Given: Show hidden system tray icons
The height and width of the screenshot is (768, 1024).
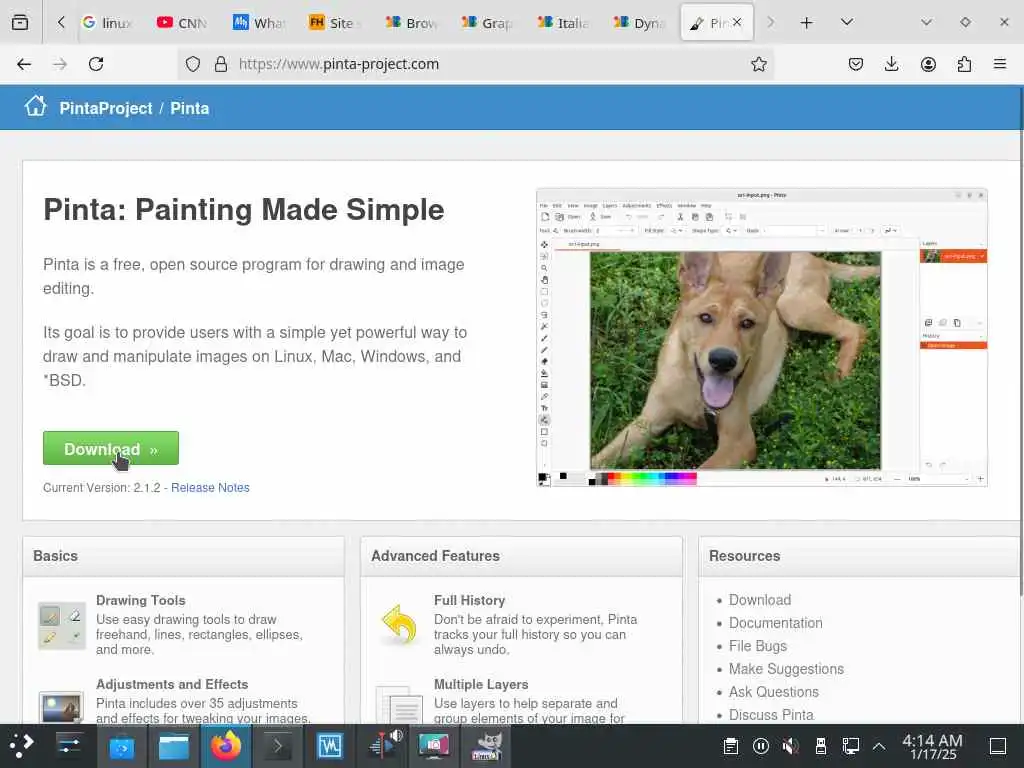Looking at the screenshot, I should [x=879, y=746].
